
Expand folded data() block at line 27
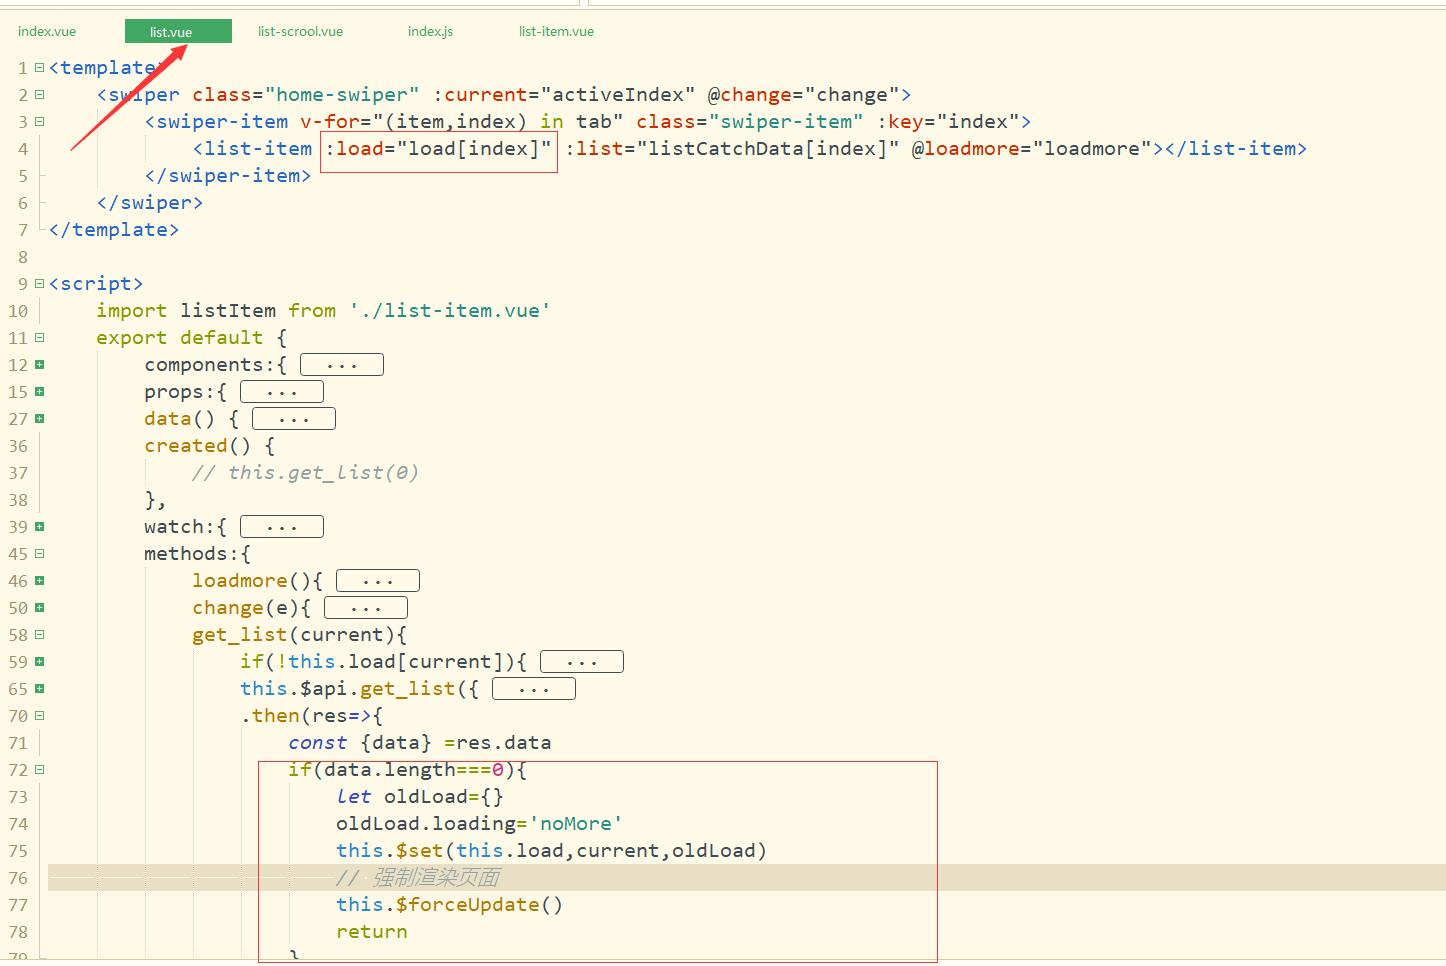40,419
